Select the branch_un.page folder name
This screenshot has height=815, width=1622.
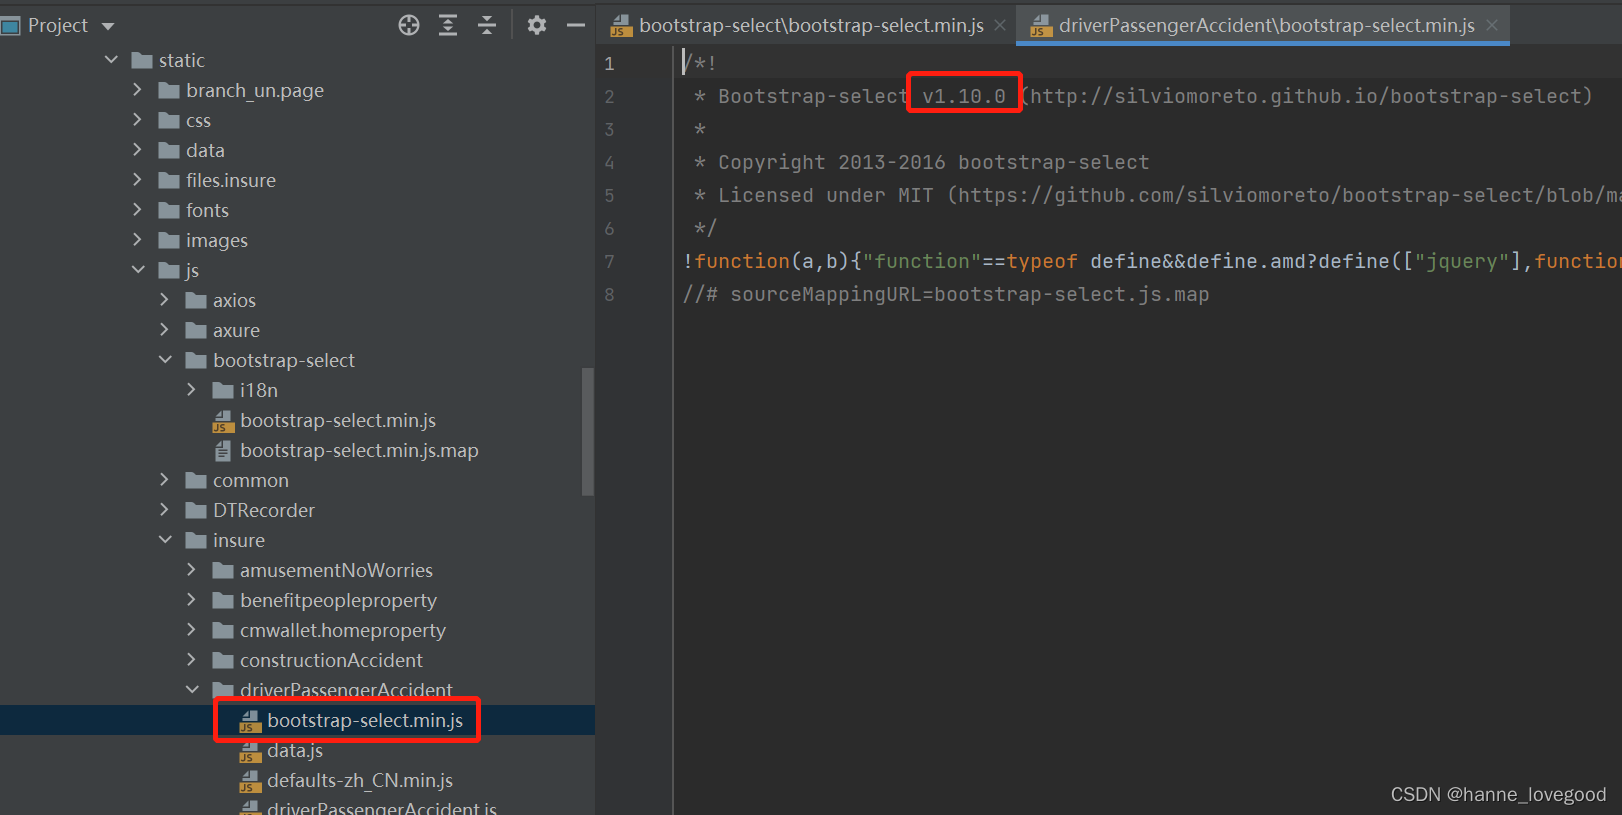click(255, 90)
